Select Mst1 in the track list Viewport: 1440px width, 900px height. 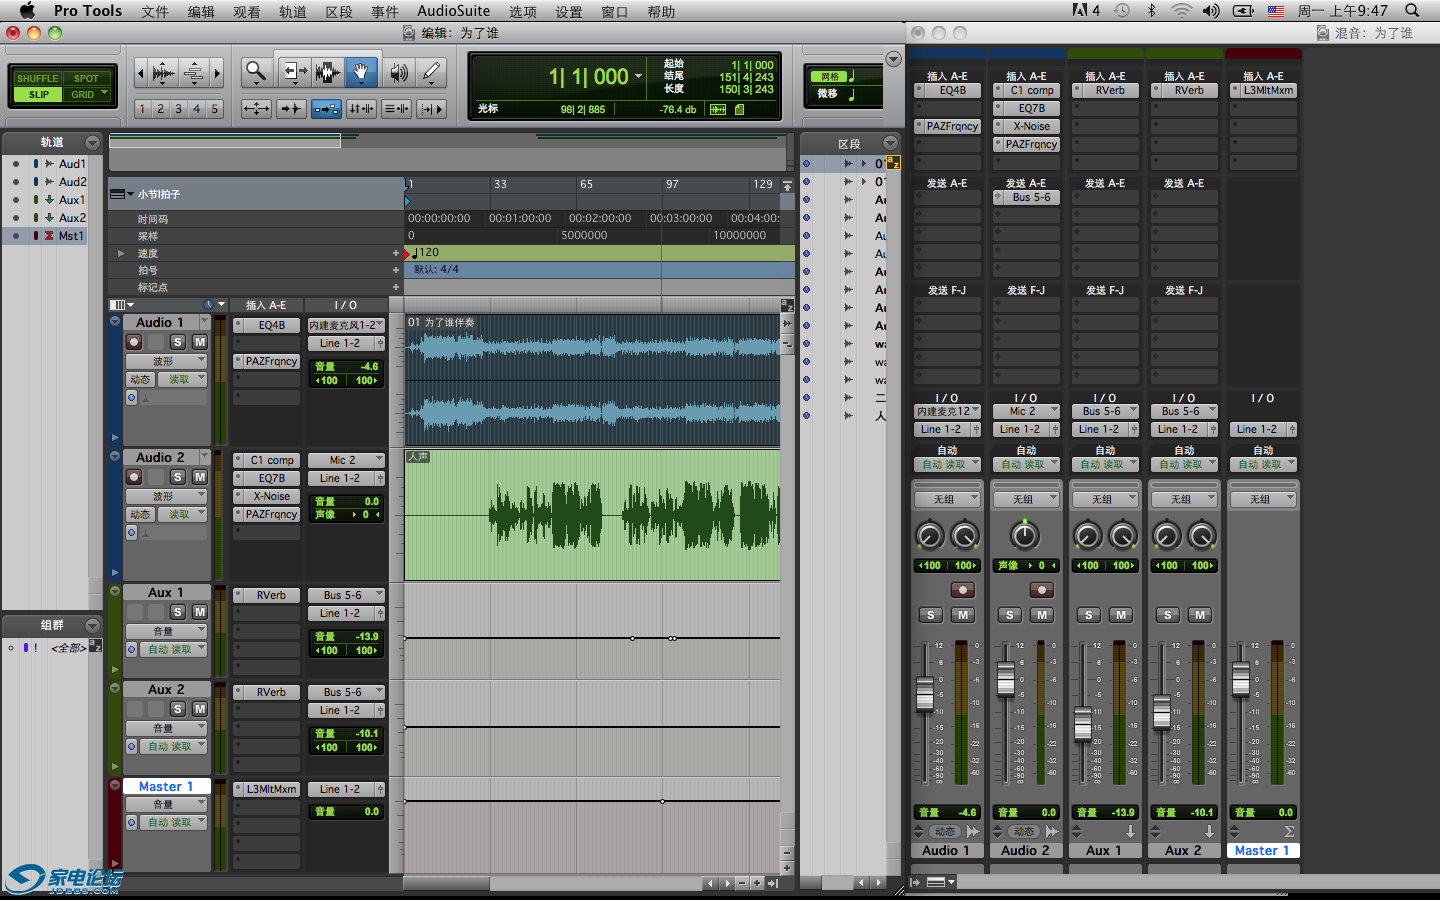(70, 236)
